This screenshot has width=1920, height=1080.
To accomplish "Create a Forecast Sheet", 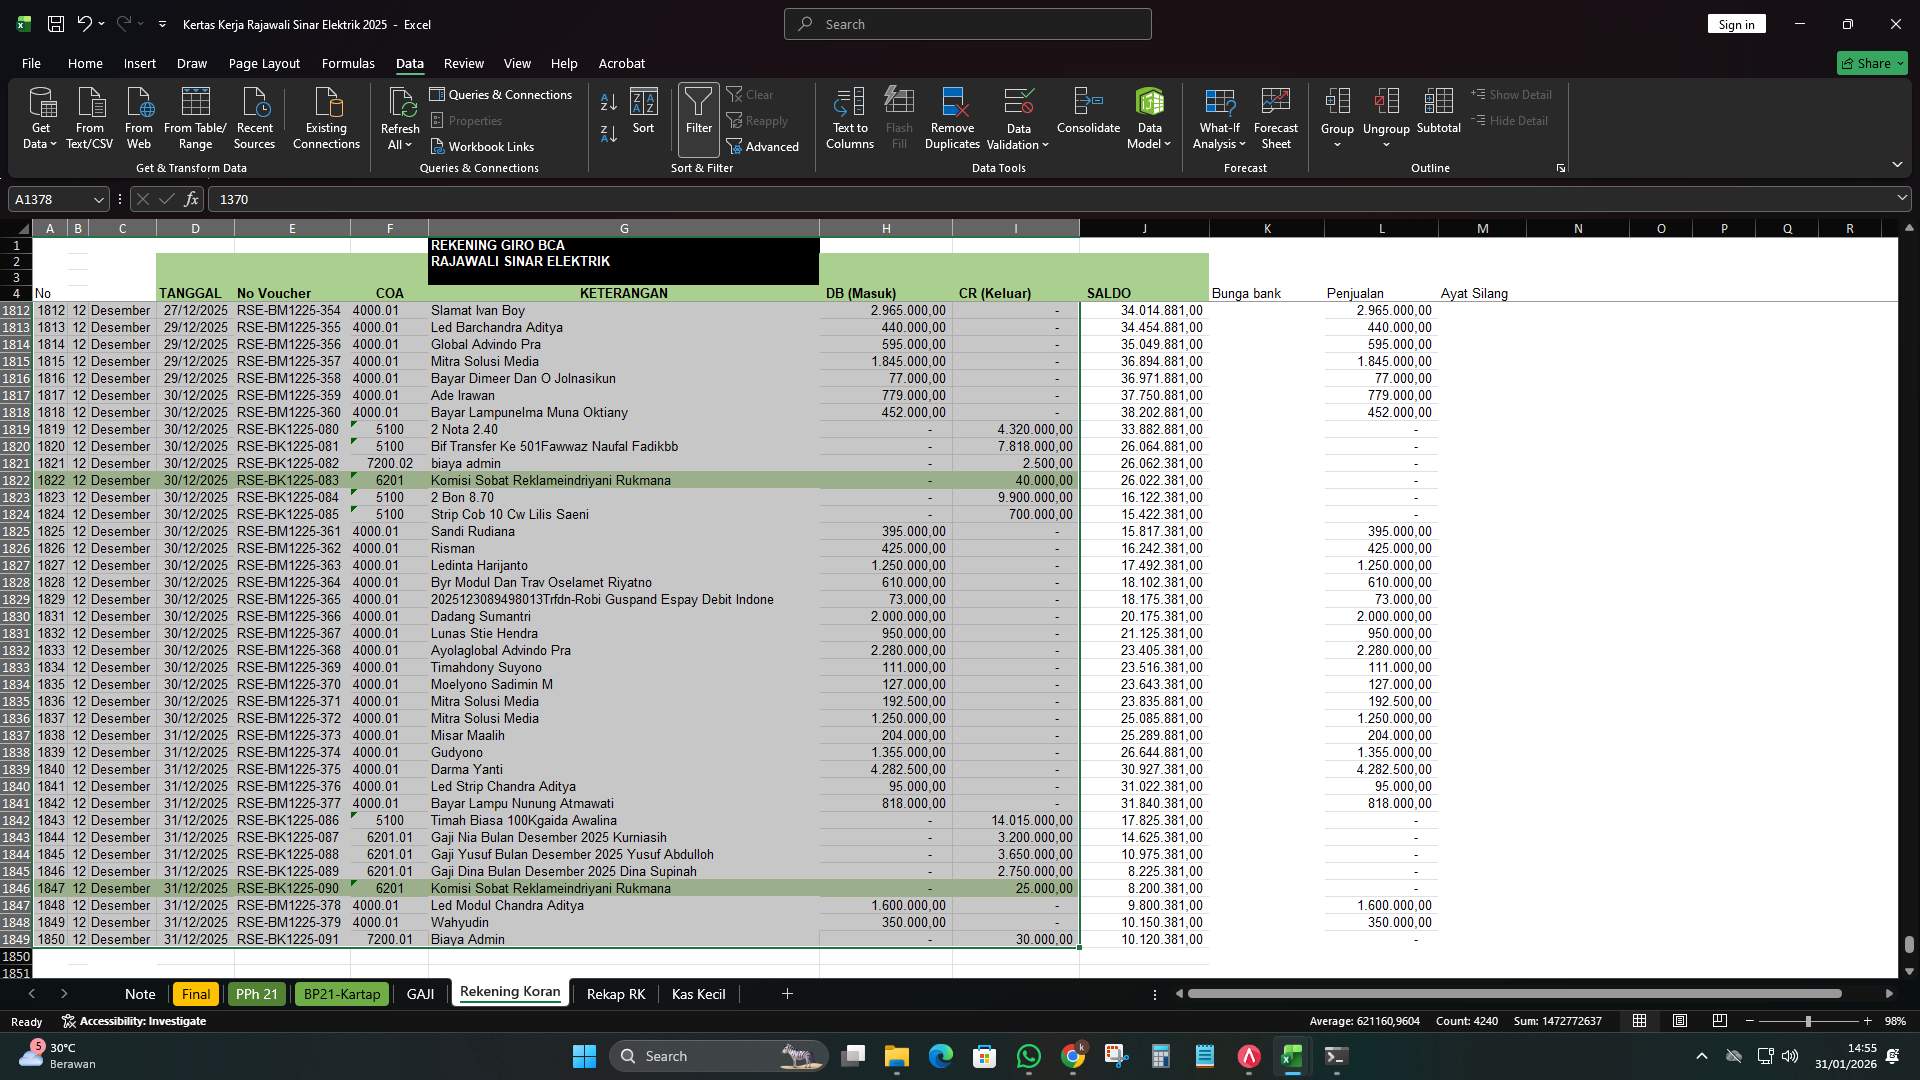I will pyautogui.click(x=1276, y=117).
